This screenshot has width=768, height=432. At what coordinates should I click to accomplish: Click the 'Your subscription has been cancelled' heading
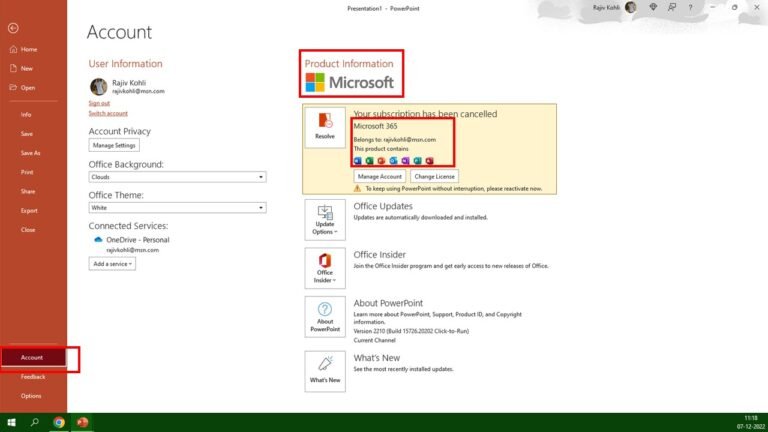tap(425, 114)
